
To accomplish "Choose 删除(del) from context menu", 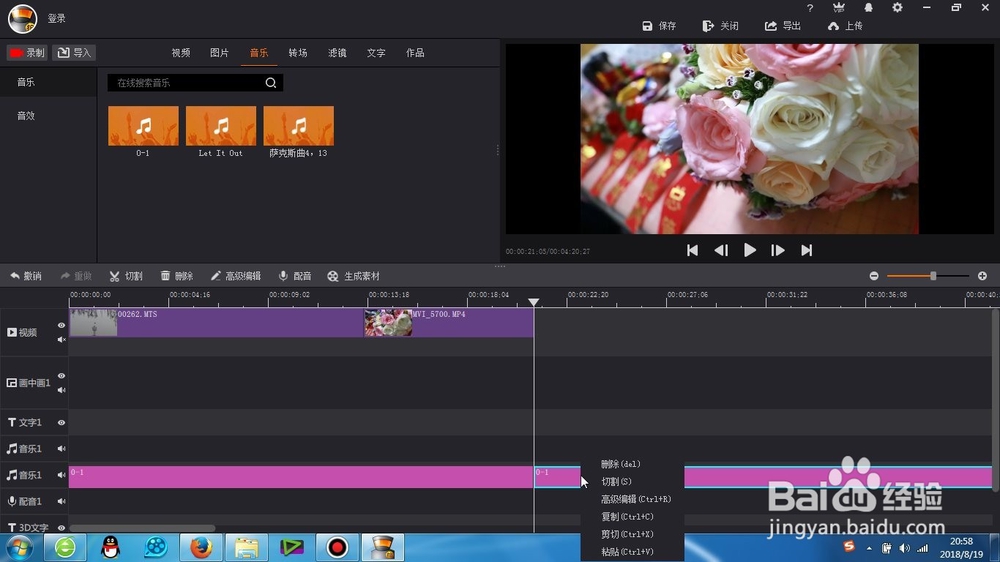I will point(621,464).
